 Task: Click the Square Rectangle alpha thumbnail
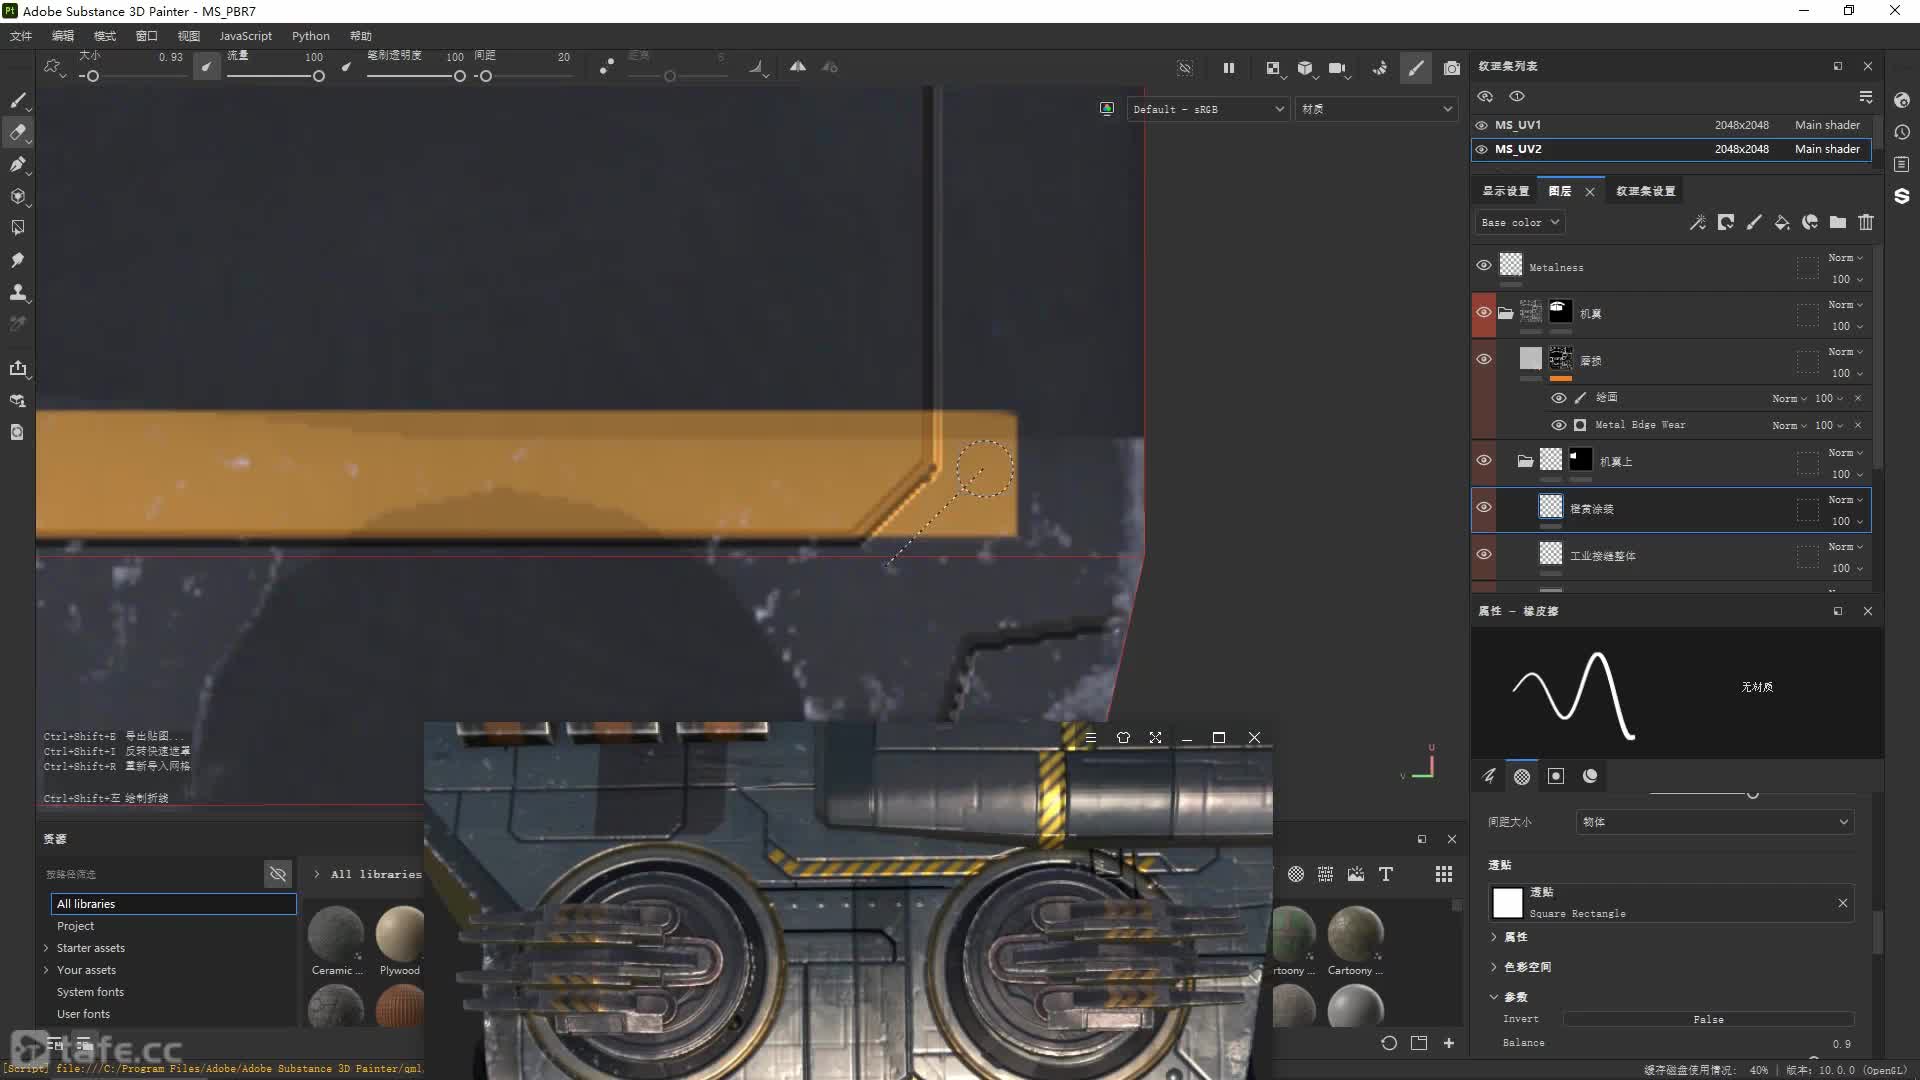1507,903
